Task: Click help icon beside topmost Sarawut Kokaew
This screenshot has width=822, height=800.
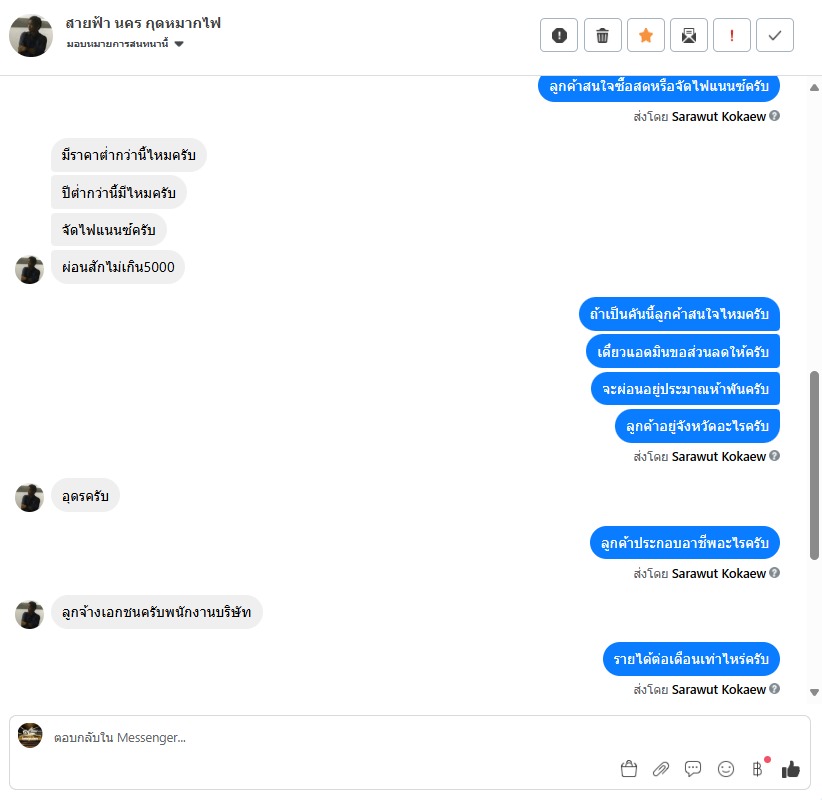Action: coord(774,116)
